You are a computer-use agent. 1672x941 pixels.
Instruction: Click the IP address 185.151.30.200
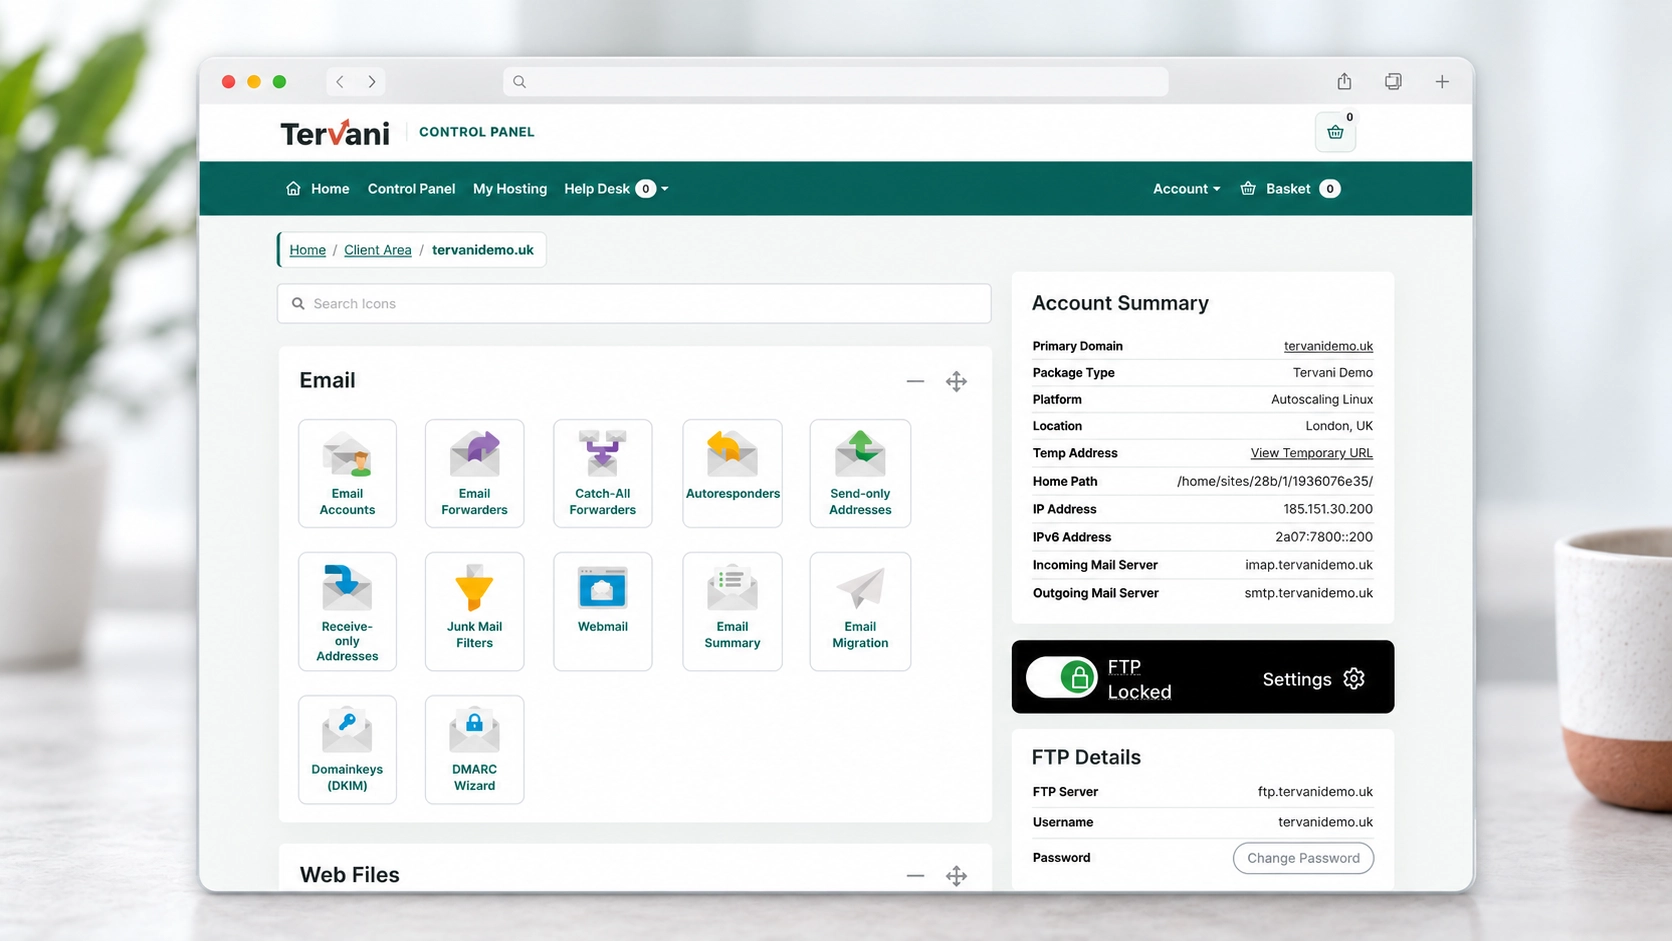pyautogui.click(x=1328, y=509)
